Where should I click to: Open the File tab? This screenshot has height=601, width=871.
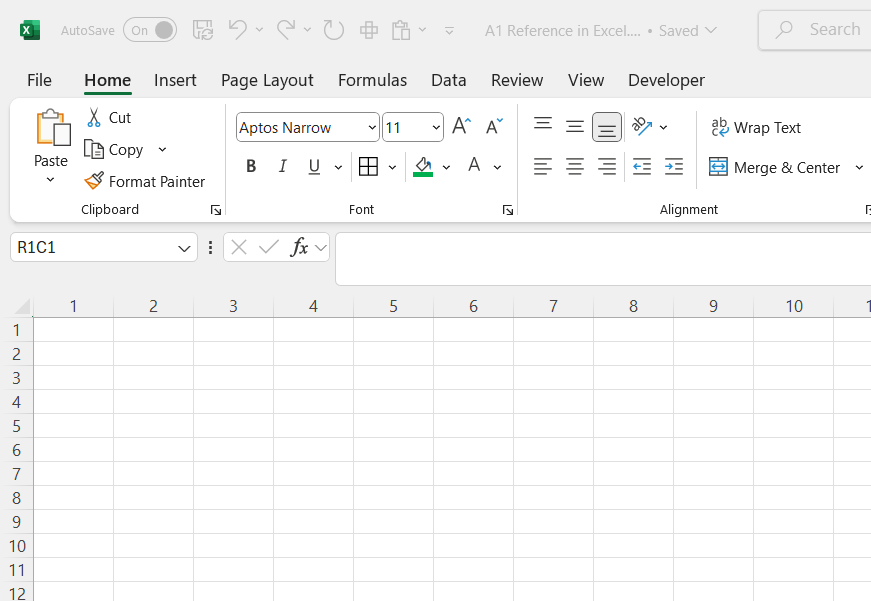coord(39,81)
